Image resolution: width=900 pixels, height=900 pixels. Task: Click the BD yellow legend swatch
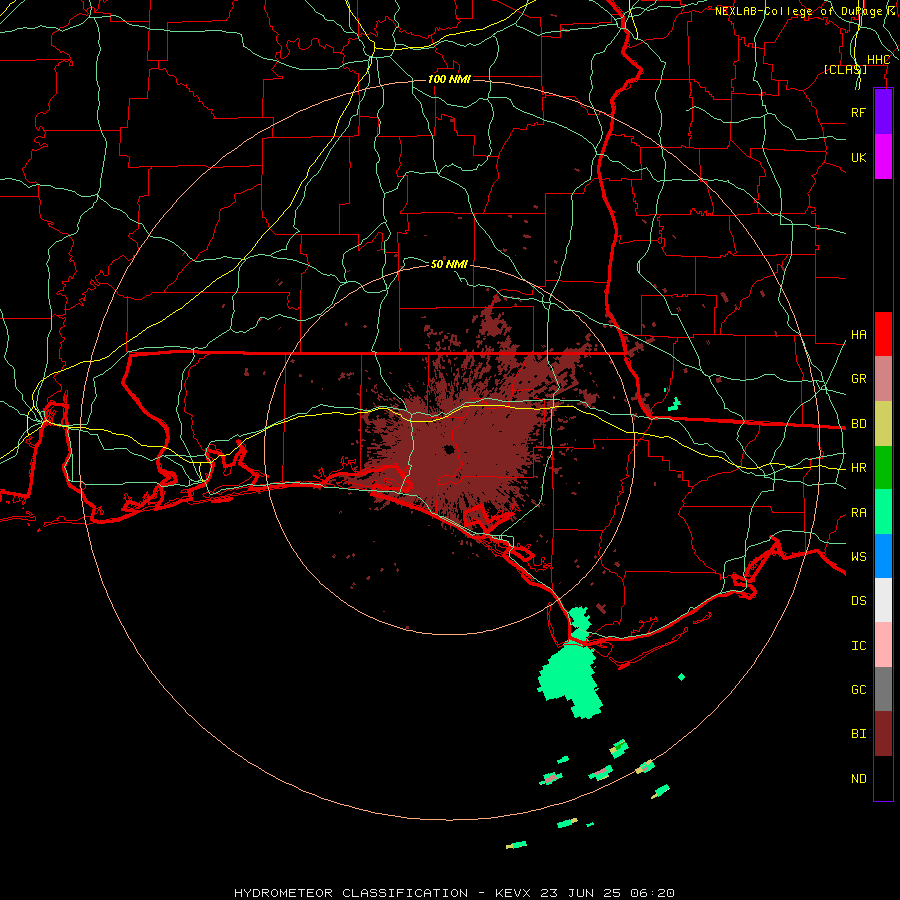pos(883,424)
